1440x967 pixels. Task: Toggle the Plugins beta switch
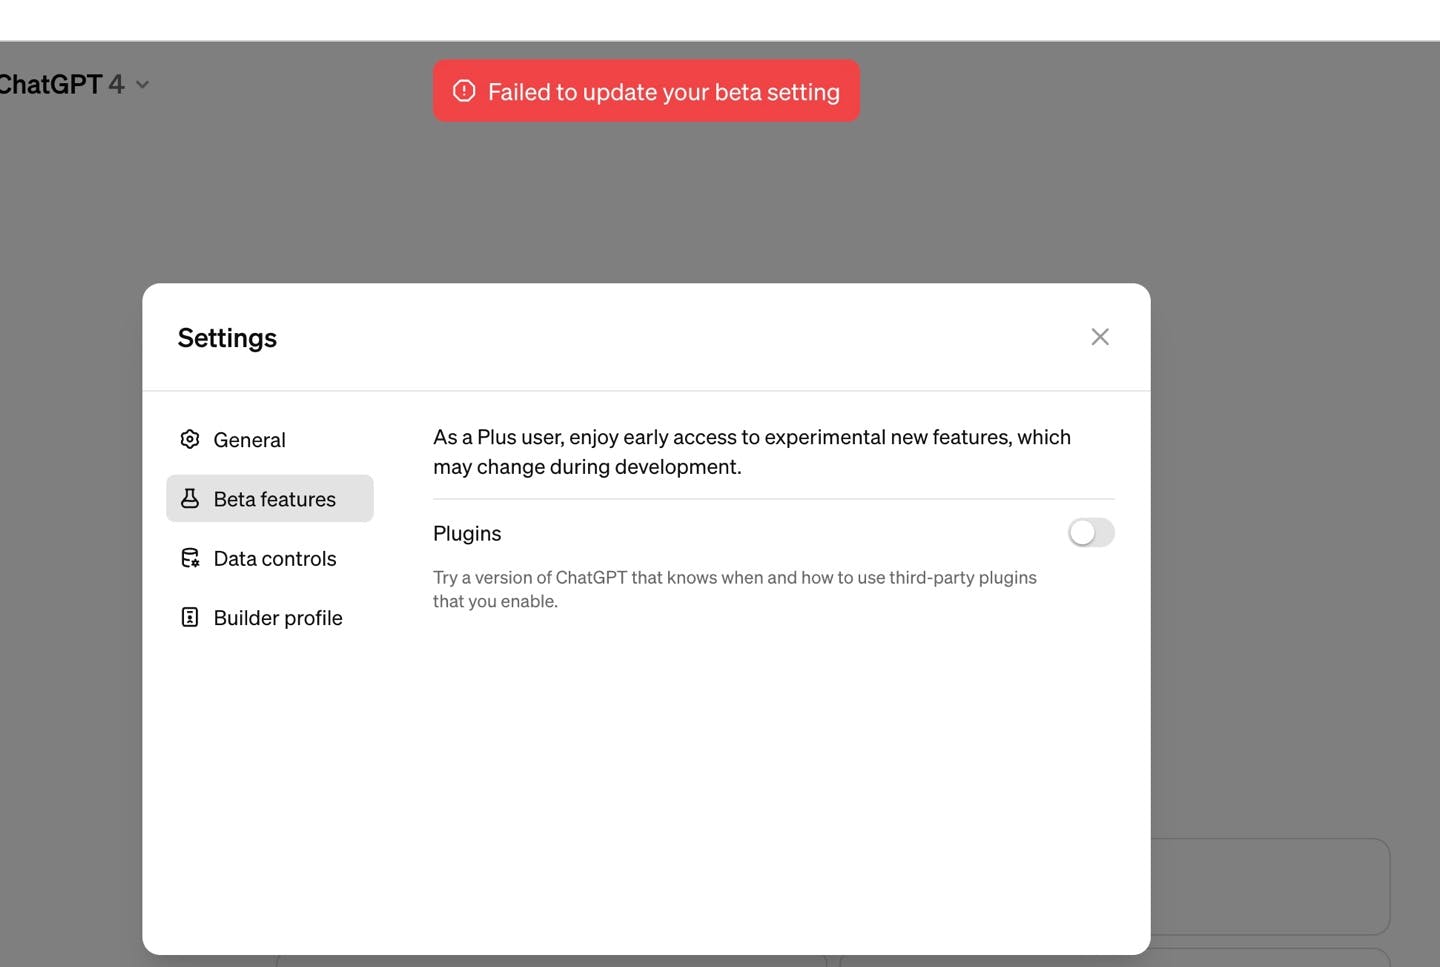point(1091,532)
